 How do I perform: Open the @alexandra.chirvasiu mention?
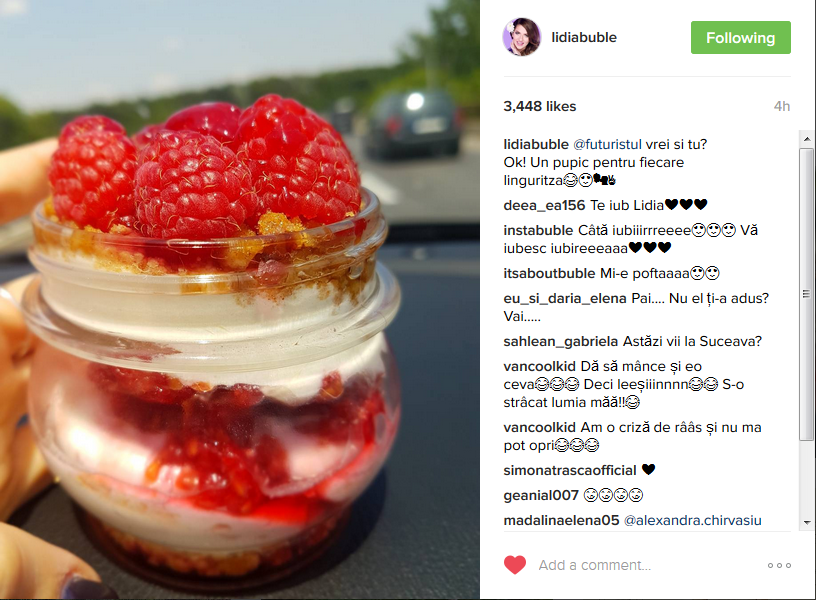692,520
